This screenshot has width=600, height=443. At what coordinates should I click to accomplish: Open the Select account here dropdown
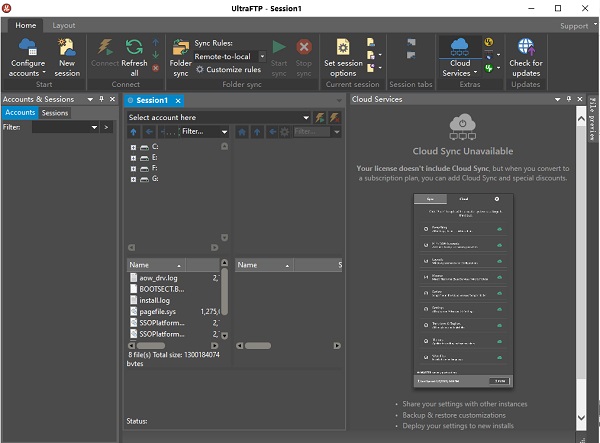tap(306, 117)
